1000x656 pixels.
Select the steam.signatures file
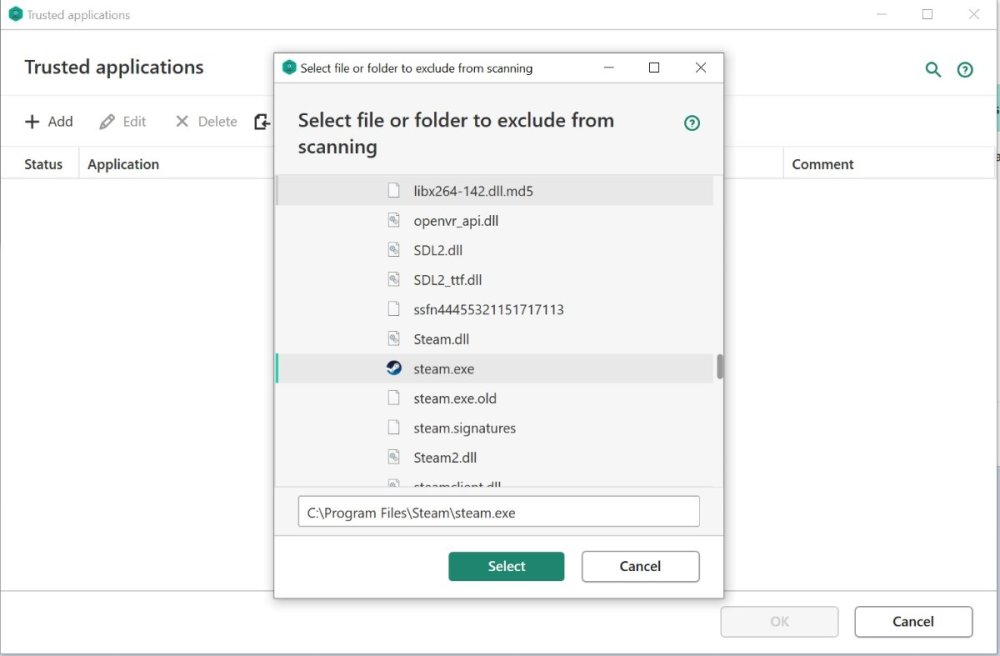[464, 427]
